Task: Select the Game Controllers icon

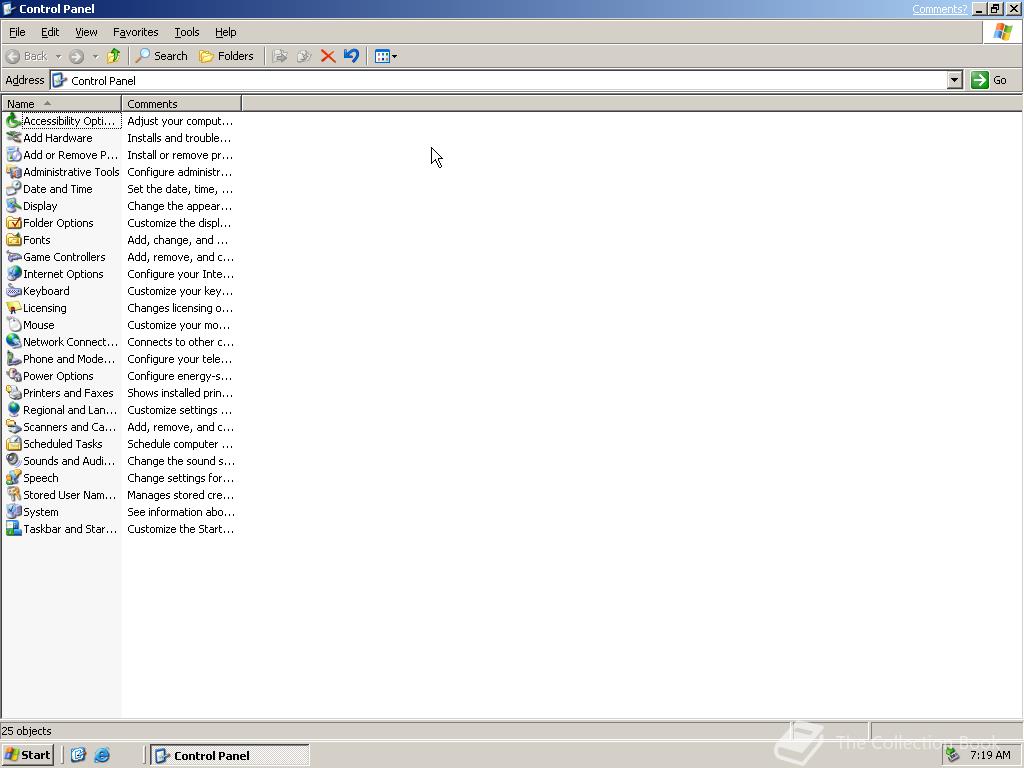Action: pos(14,257)
